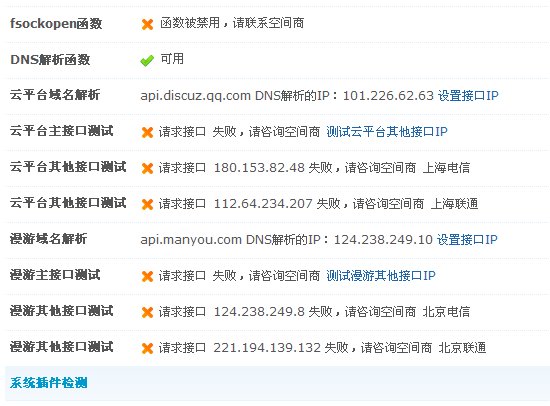Screen dimensions: 550x406
Task: Click the 云平台域名解析 label
Action: (55, 95)
